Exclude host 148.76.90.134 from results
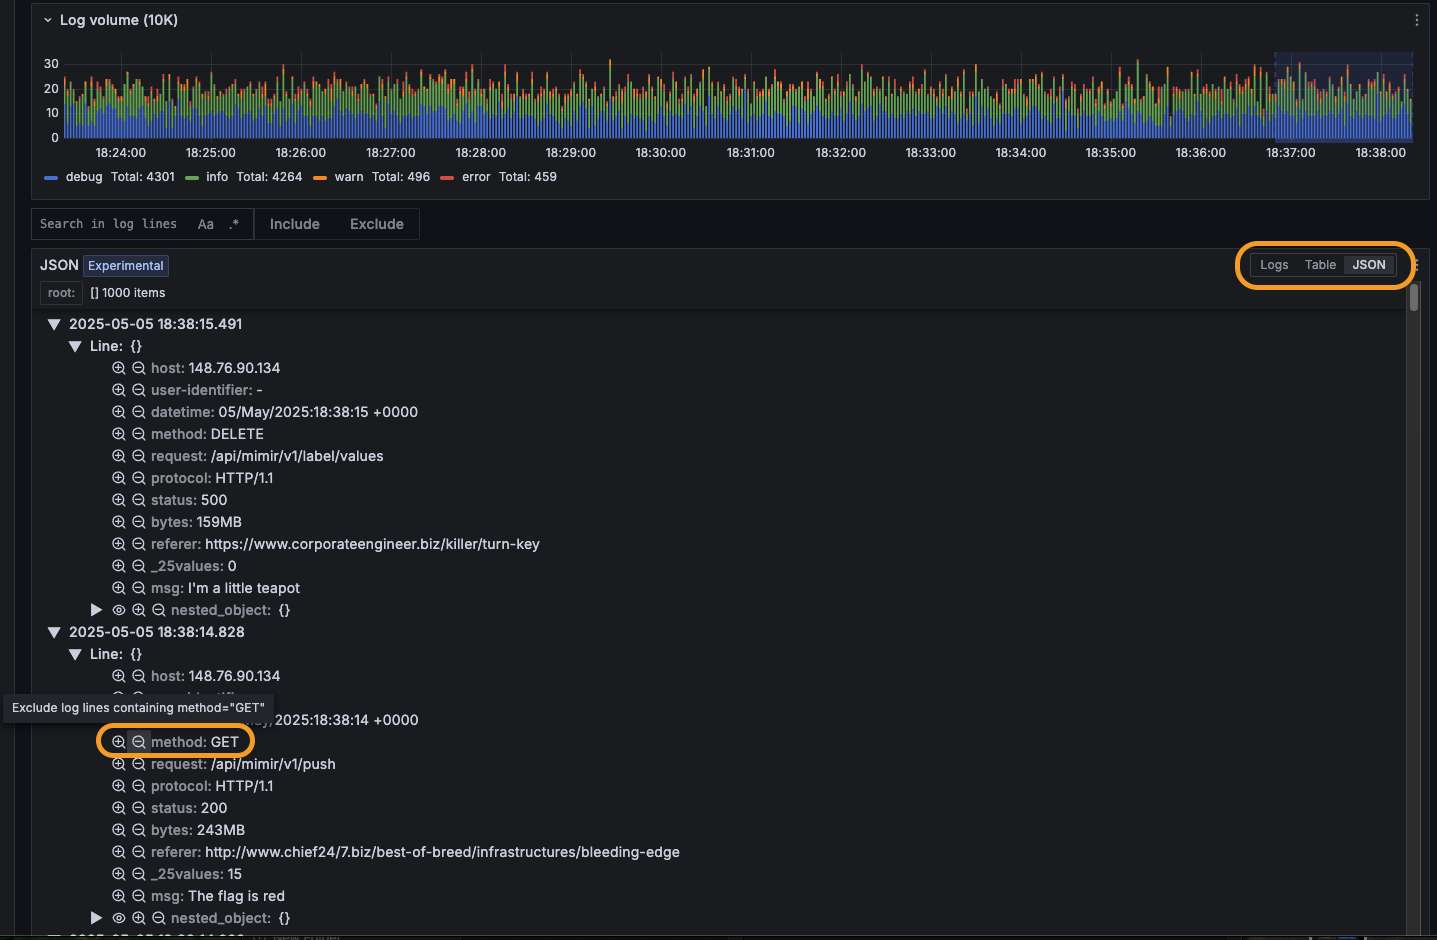The image size is (1437, 940). pos(138,367)
